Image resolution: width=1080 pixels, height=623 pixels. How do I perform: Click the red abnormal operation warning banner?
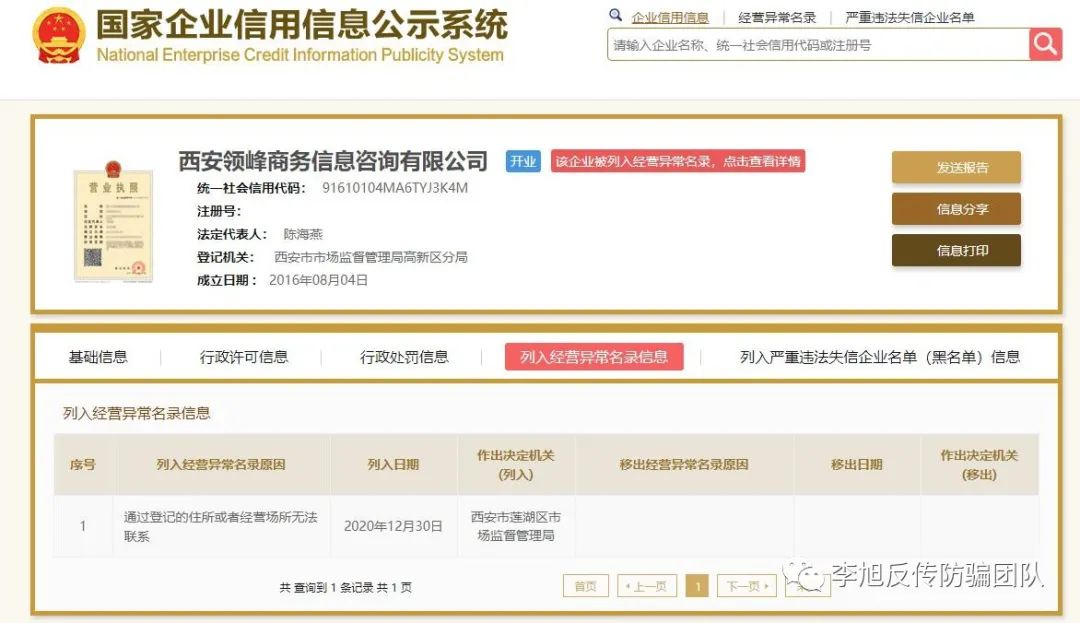click(677, 161)
